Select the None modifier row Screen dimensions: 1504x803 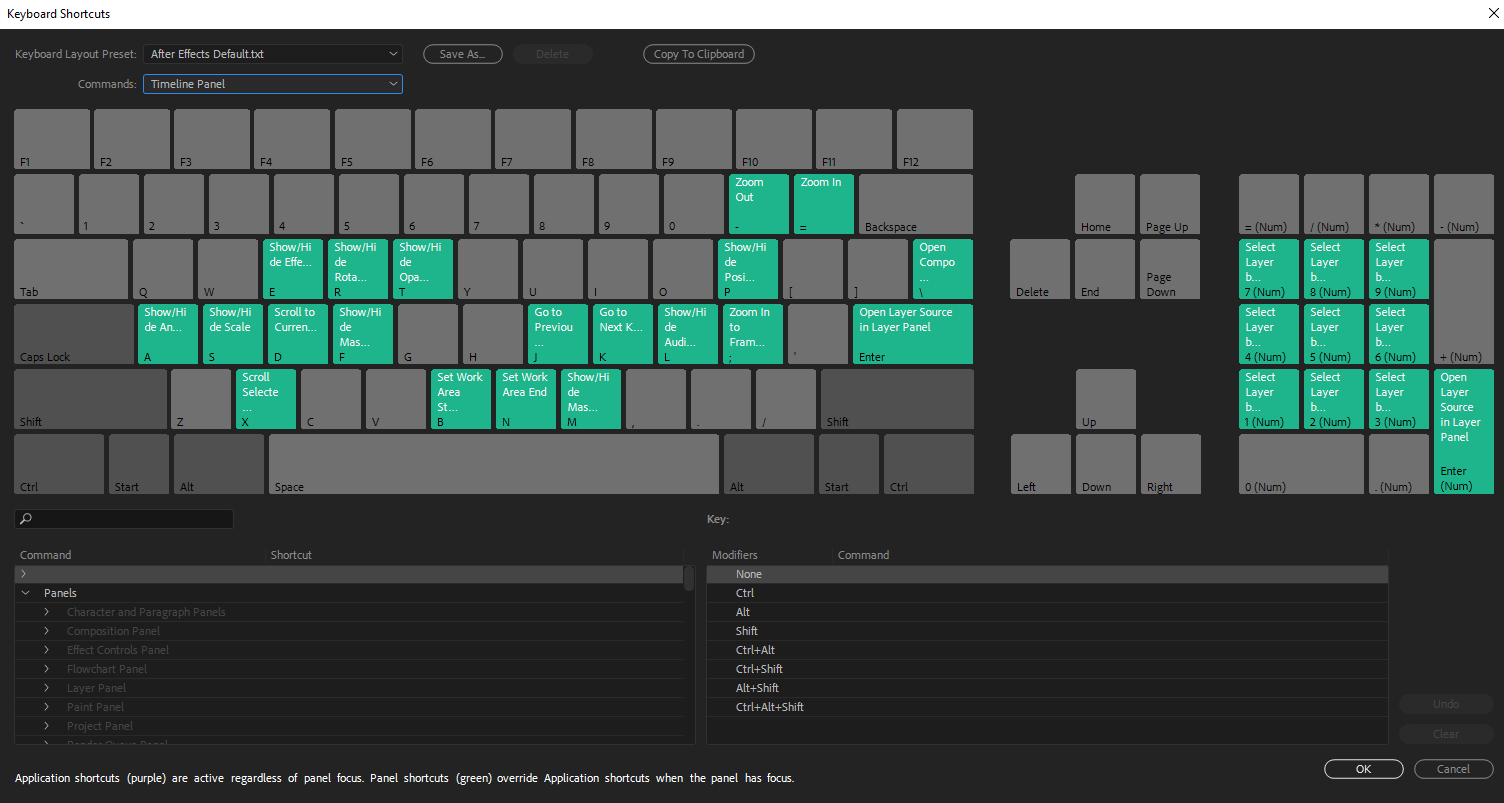[1047, 574]
